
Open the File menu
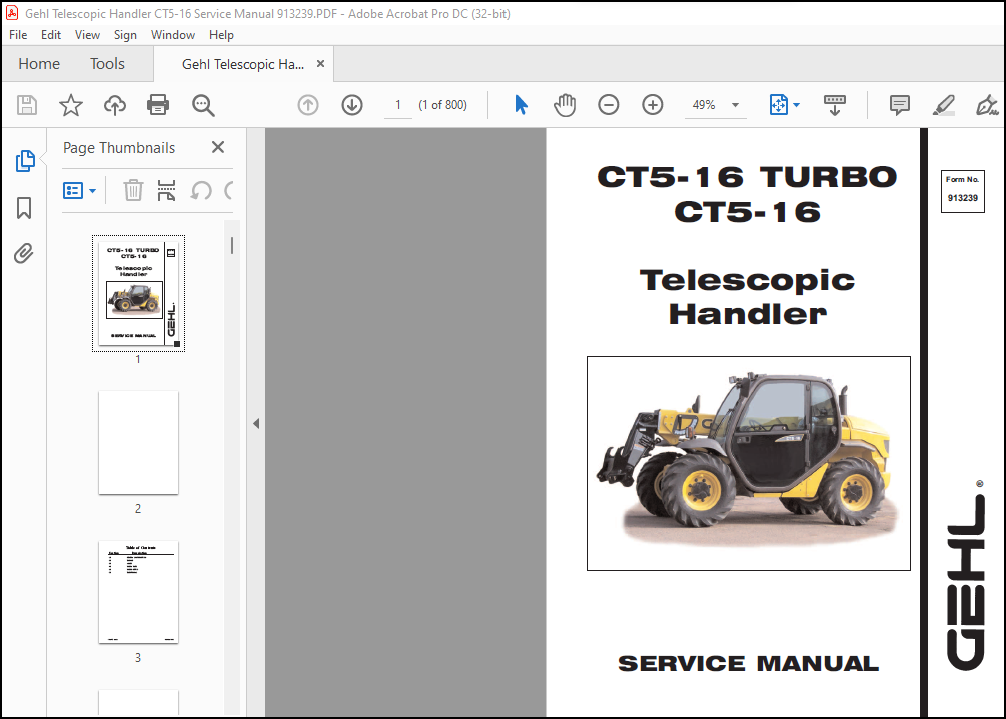tap(18, 35)
